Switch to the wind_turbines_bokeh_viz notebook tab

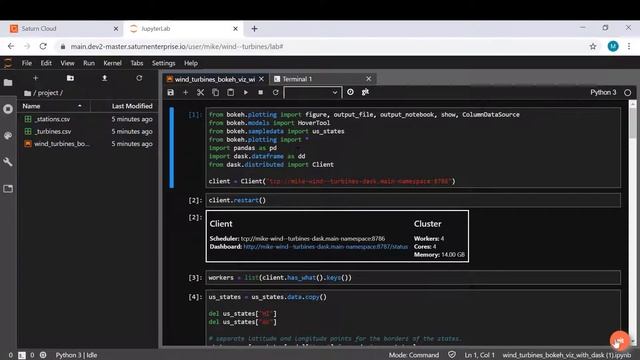[215, 79]
